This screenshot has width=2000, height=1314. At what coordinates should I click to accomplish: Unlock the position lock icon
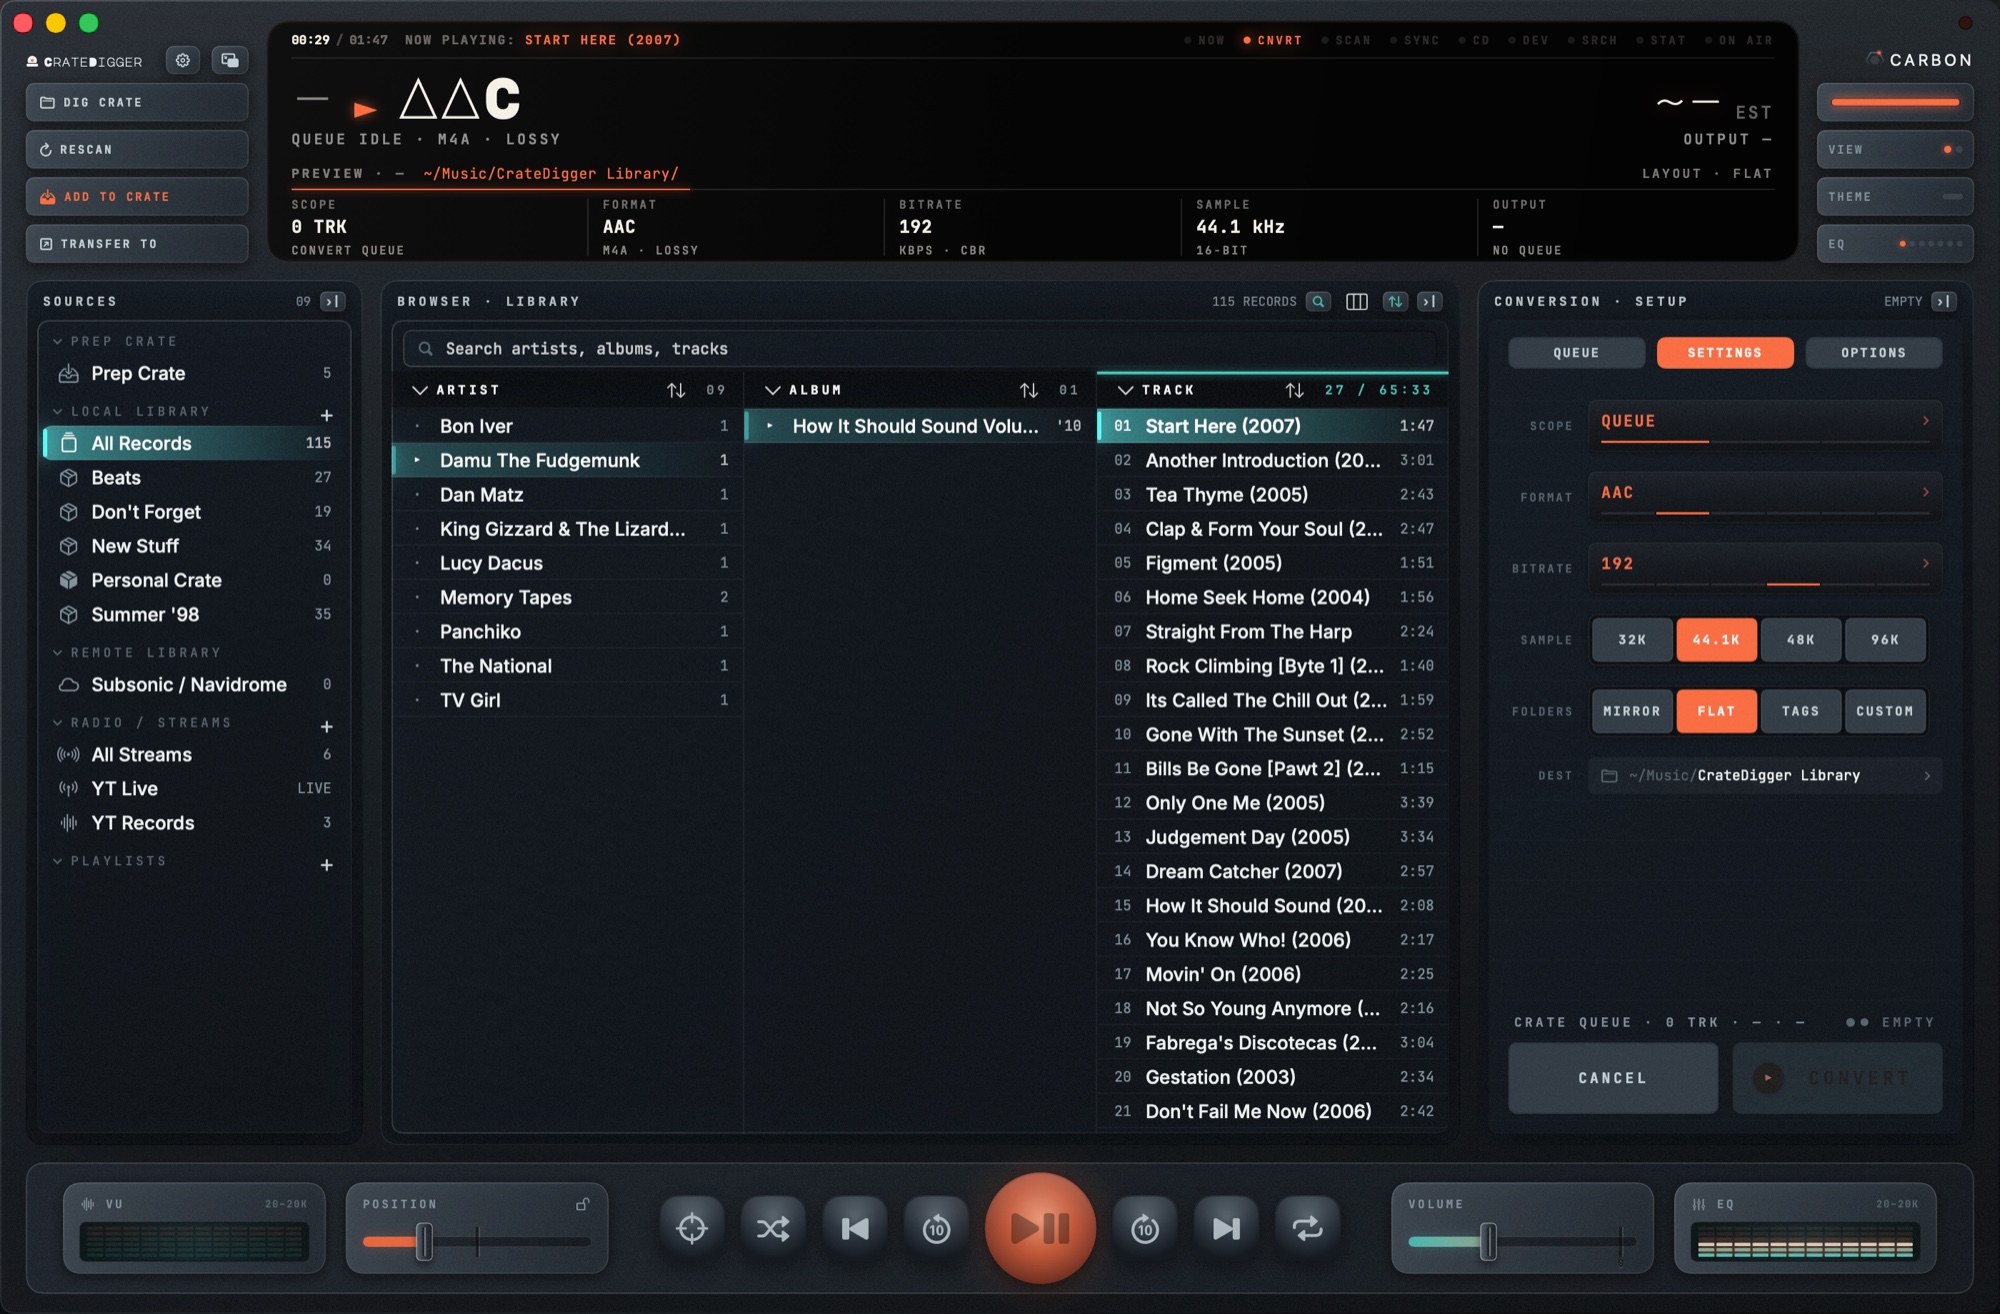[582, 1204]
